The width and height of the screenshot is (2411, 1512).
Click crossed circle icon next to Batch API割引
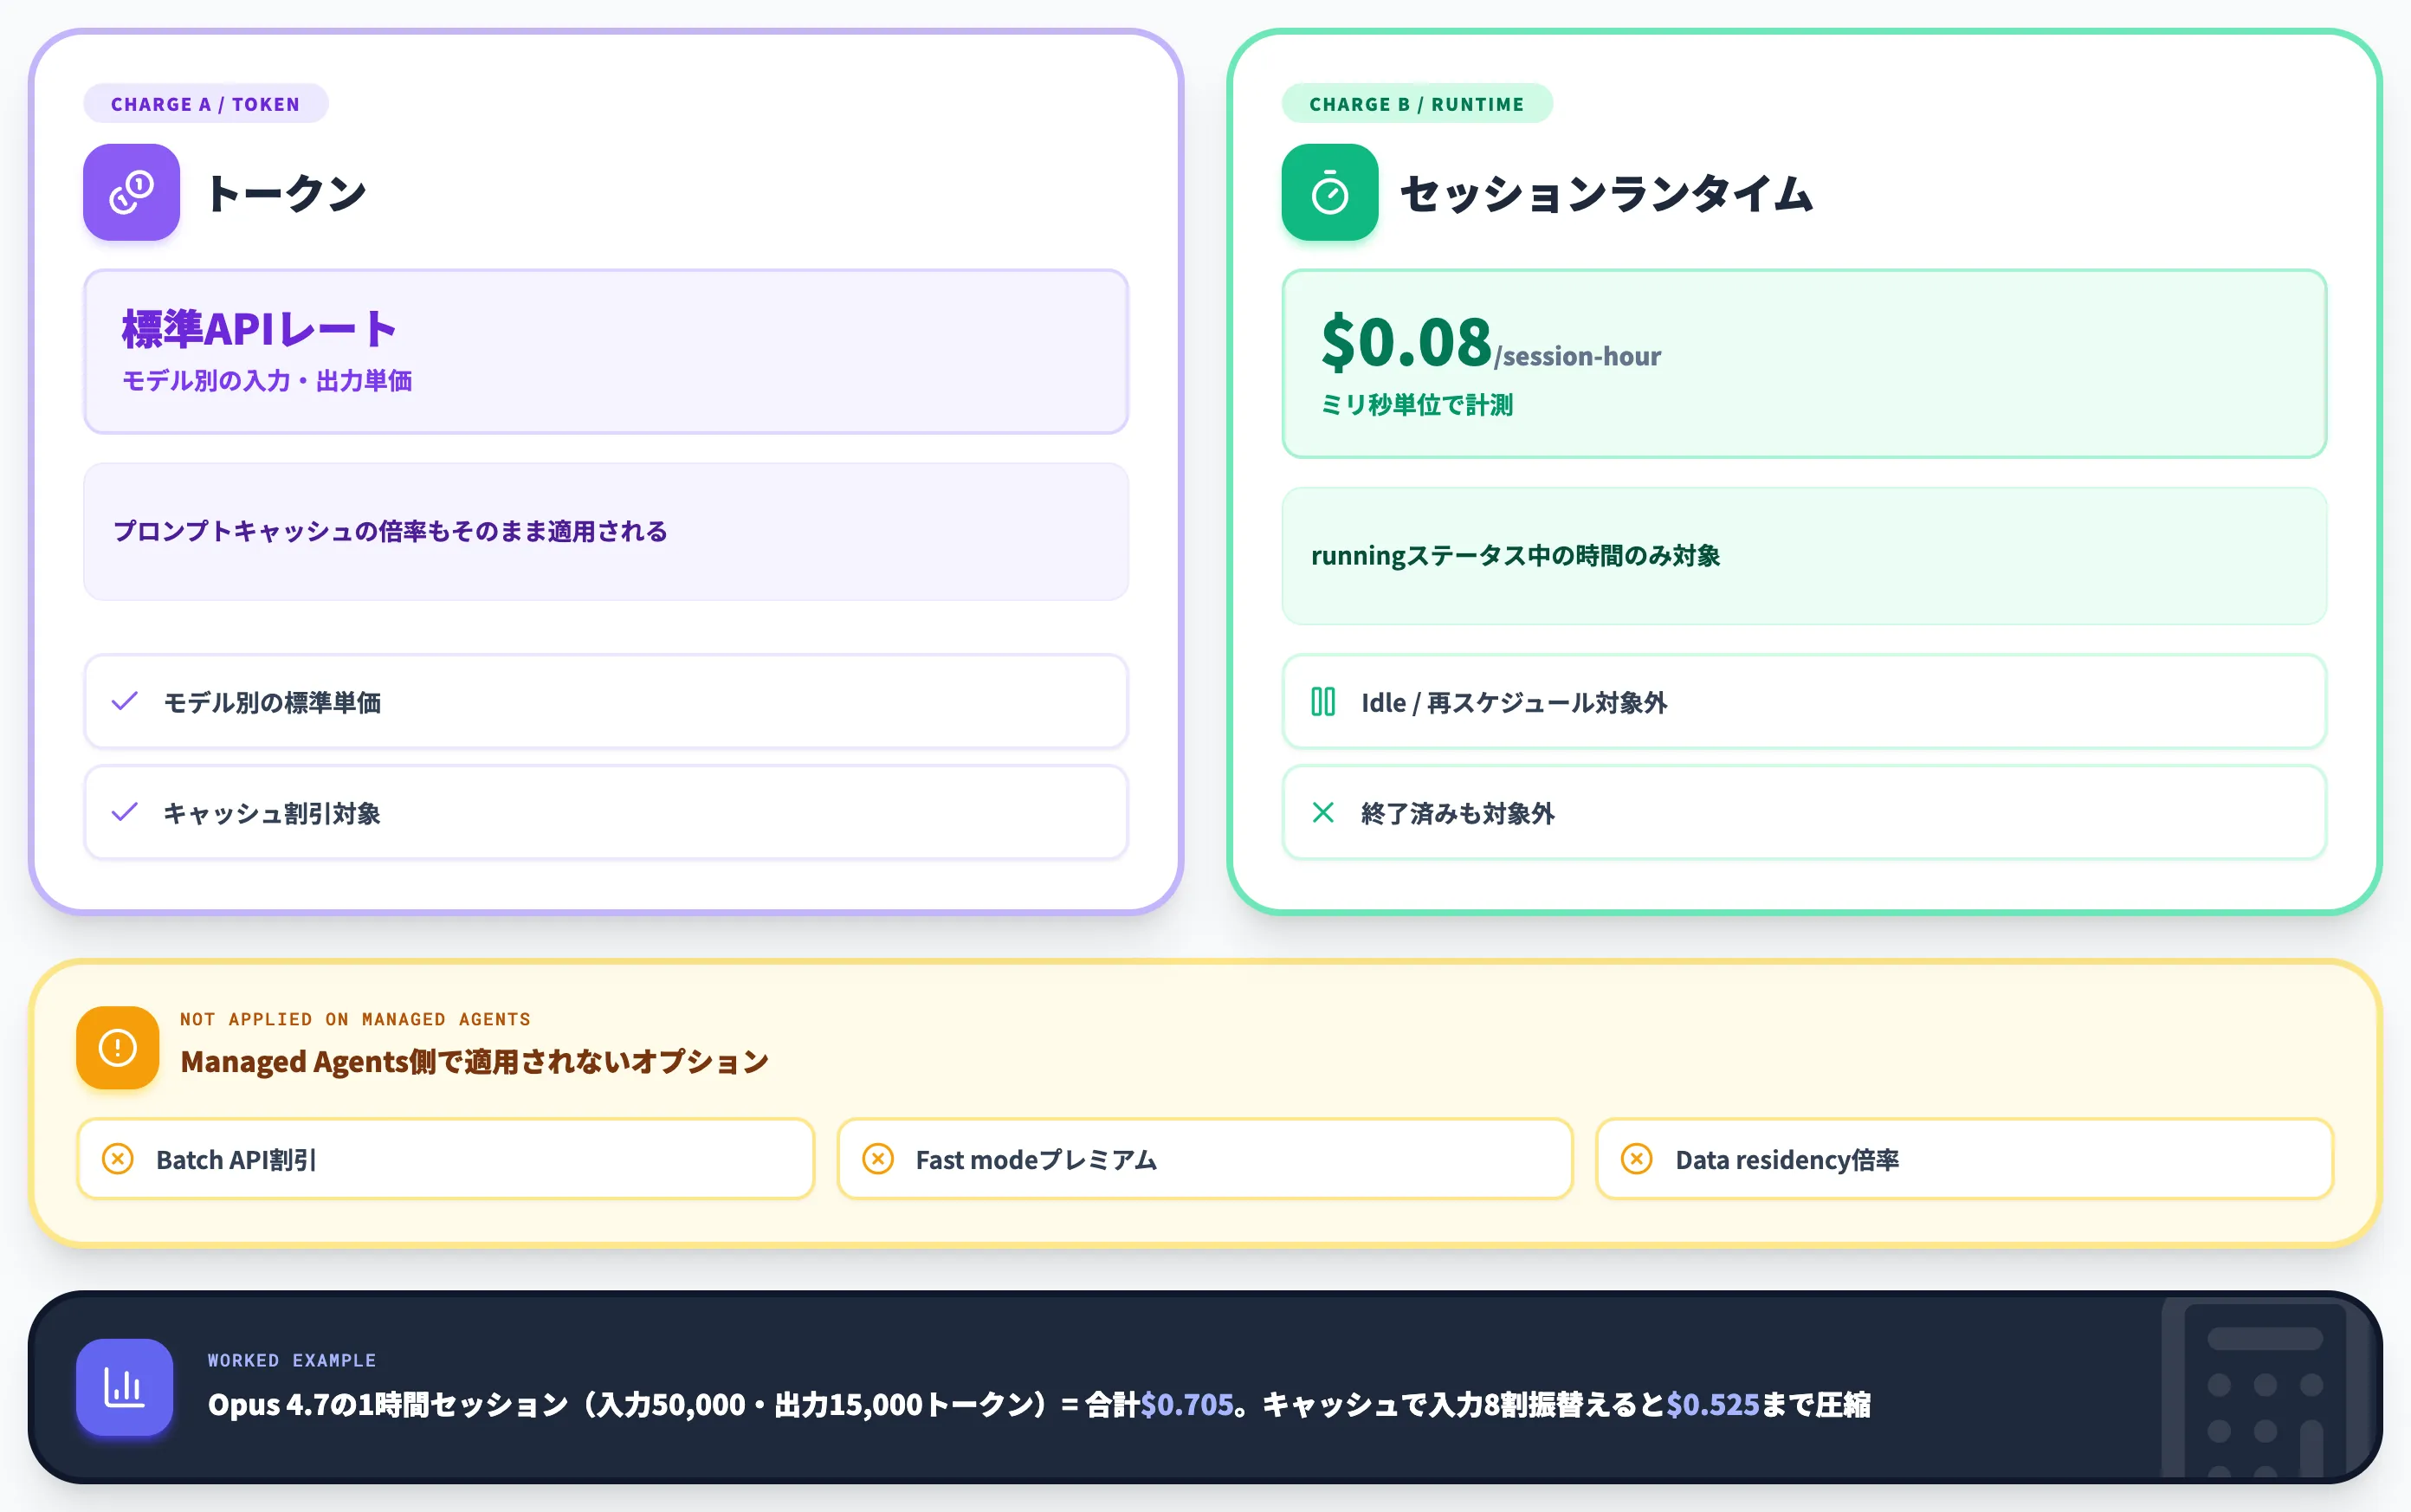tap(118, 1159)
